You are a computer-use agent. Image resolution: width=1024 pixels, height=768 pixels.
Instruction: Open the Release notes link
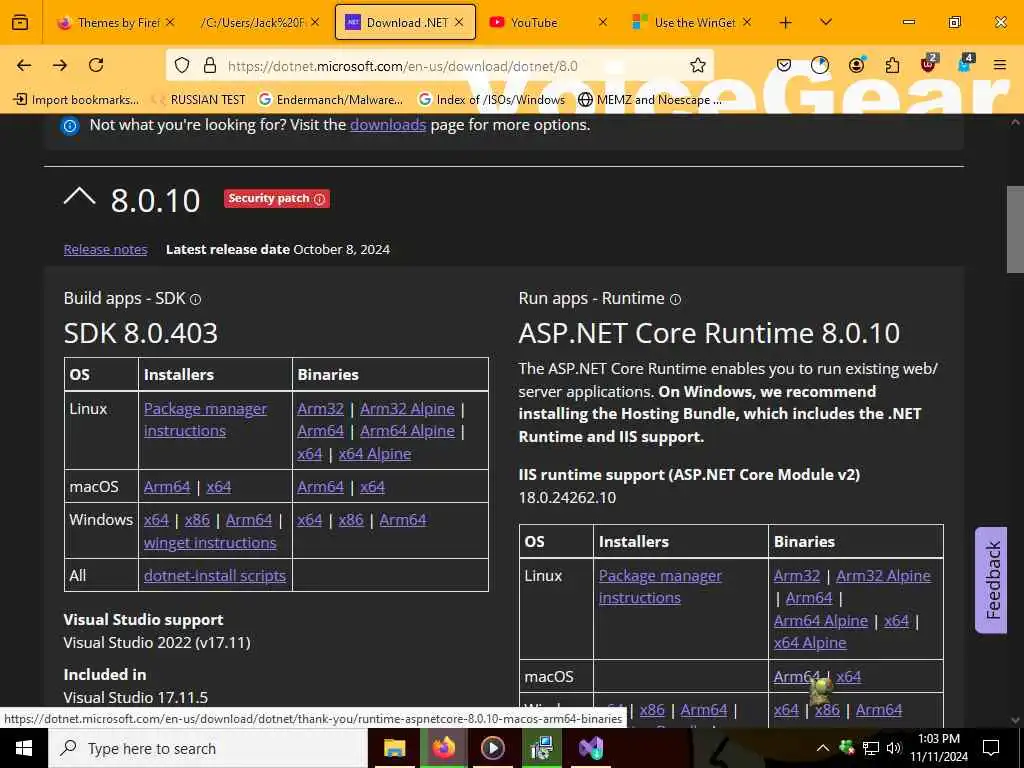pyautogui.click(x=106, y=249)
